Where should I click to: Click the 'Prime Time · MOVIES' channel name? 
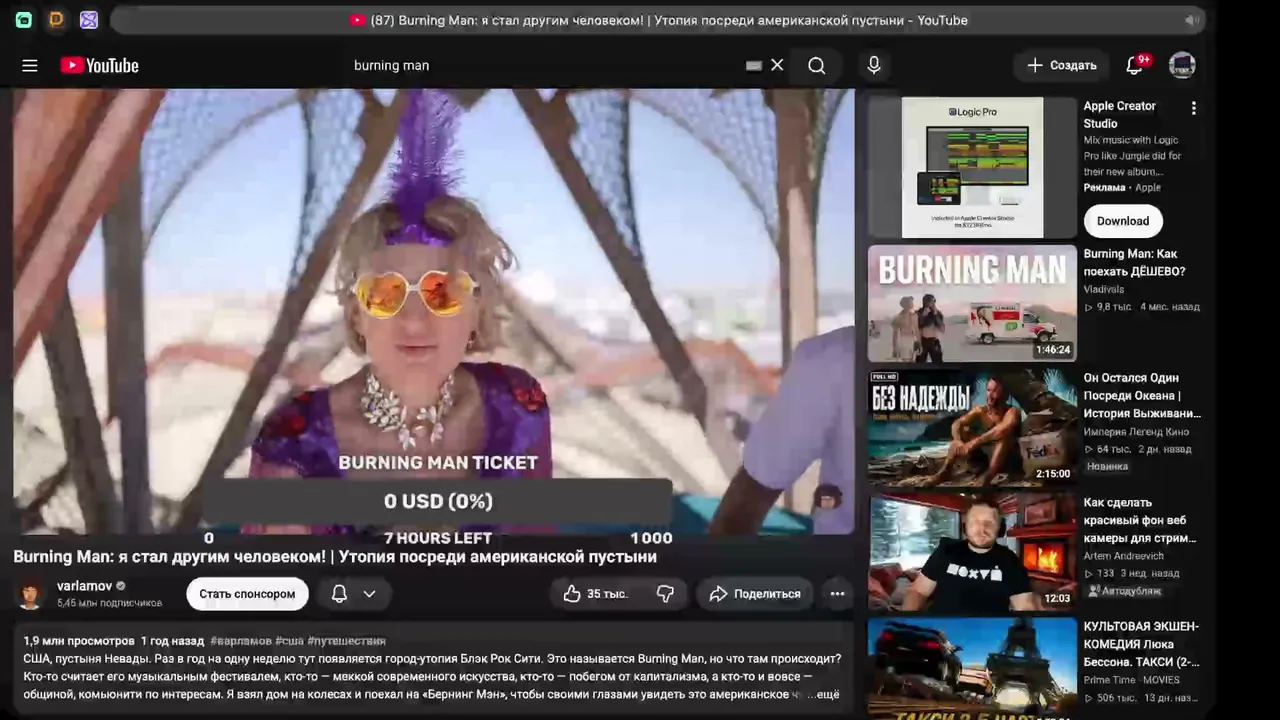point(1133,680)
